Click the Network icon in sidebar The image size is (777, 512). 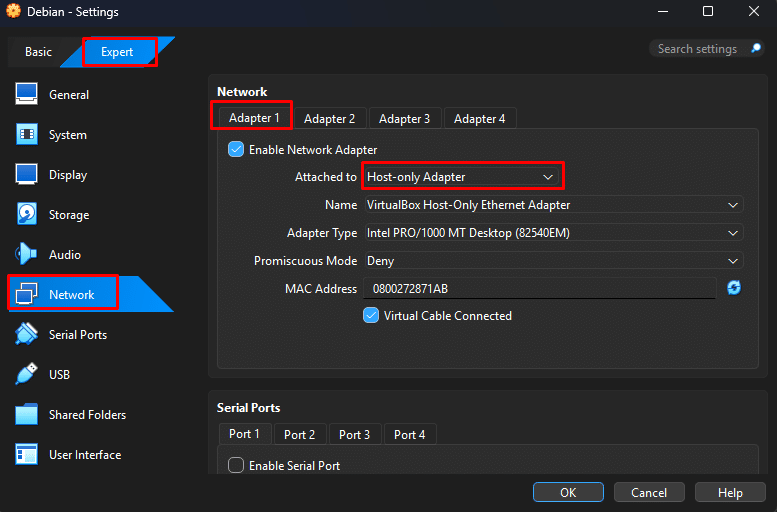26,294
